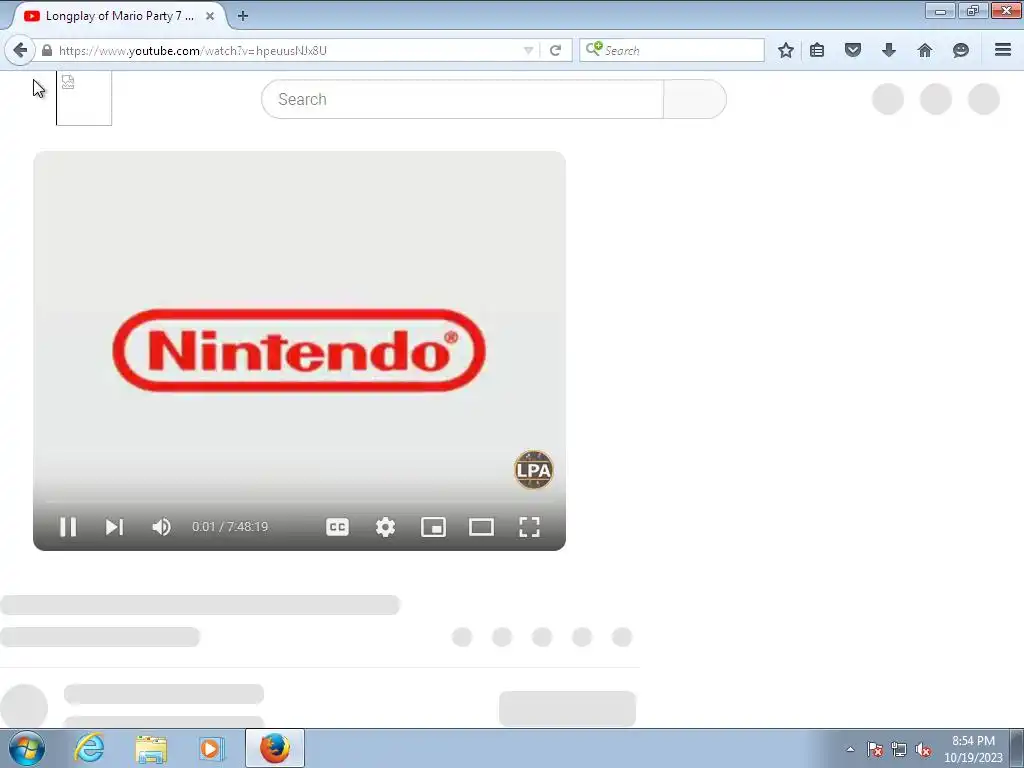Viewport: 1024px width, 768px height.
Task: Select the Longplay of Mario Party 7 tab
Action: [120, 16]
